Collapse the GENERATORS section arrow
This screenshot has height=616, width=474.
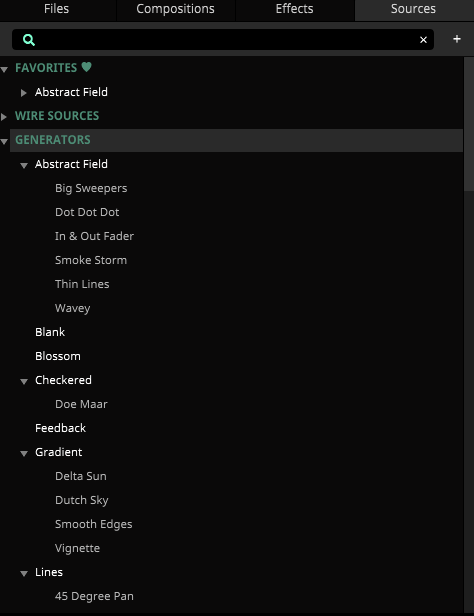point(4,141)
